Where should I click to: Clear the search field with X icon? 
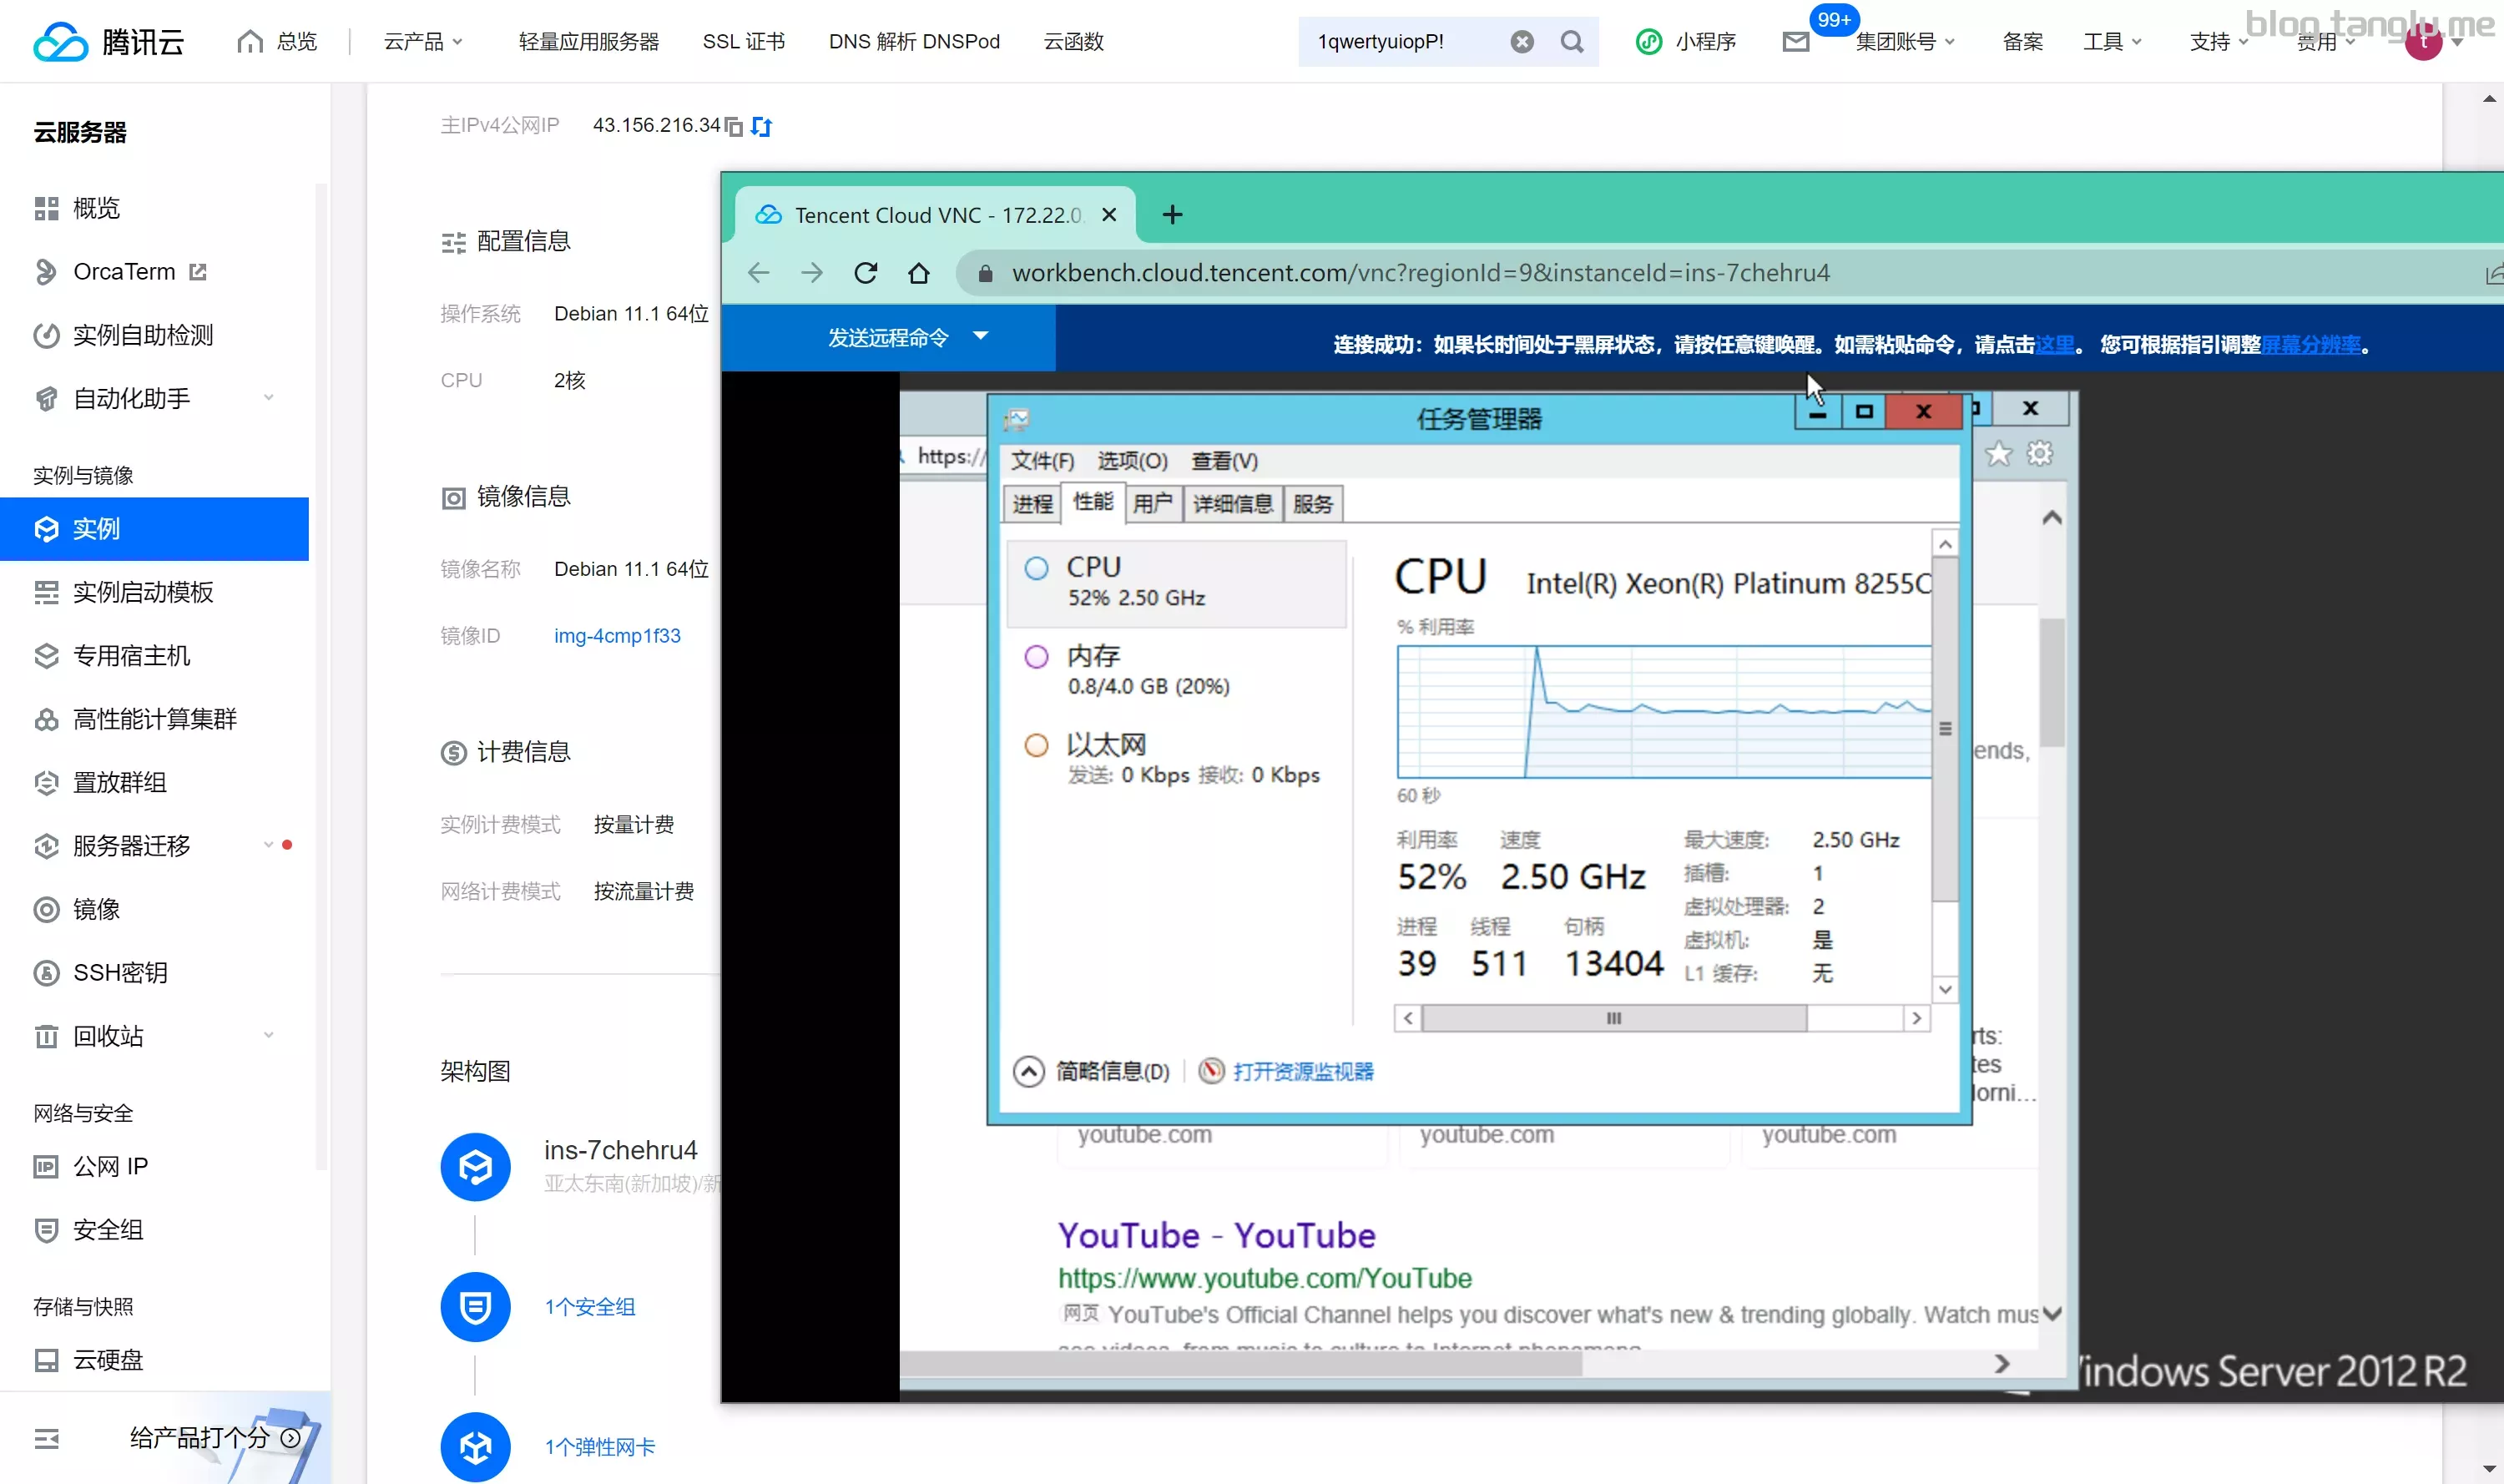1521,42
